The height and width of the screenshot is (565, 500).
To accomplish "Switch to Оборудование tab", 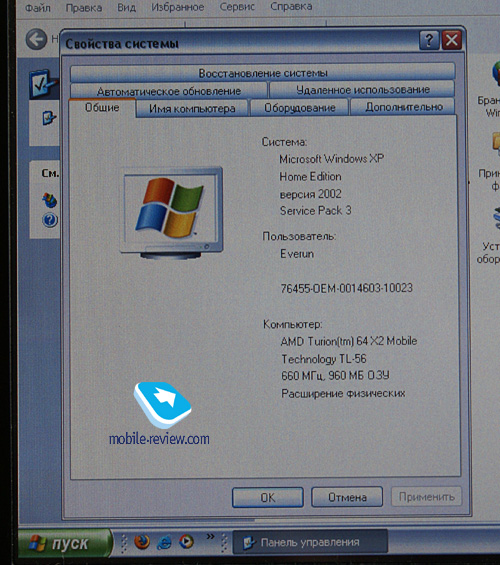I will coord(299,107).
